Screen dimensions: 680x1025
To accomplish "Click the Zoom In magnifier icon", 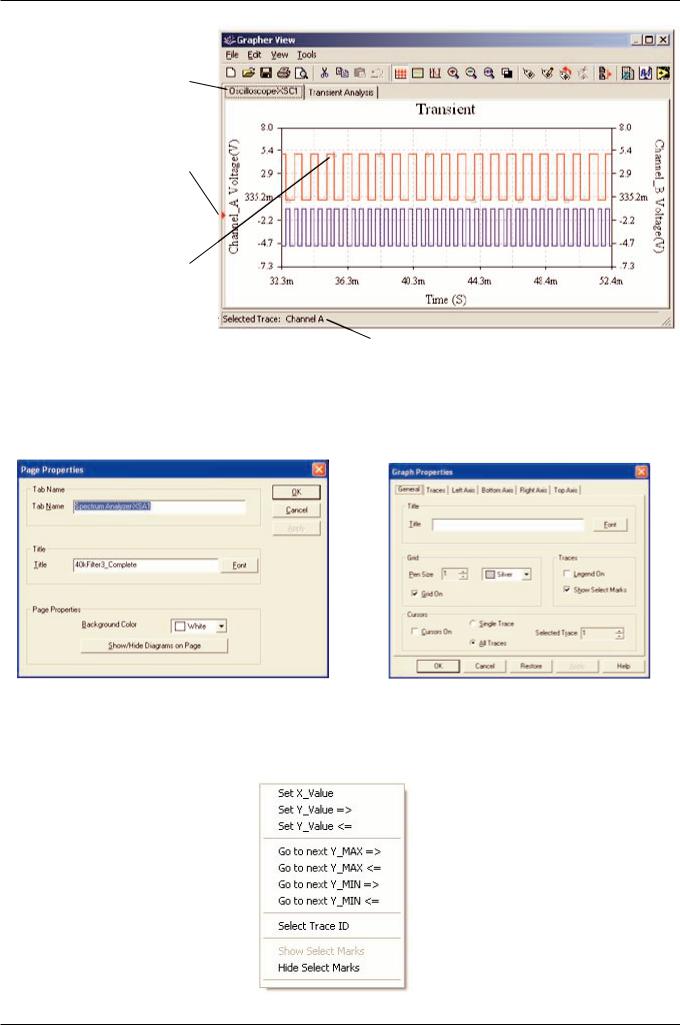I will tap(453, 73).
